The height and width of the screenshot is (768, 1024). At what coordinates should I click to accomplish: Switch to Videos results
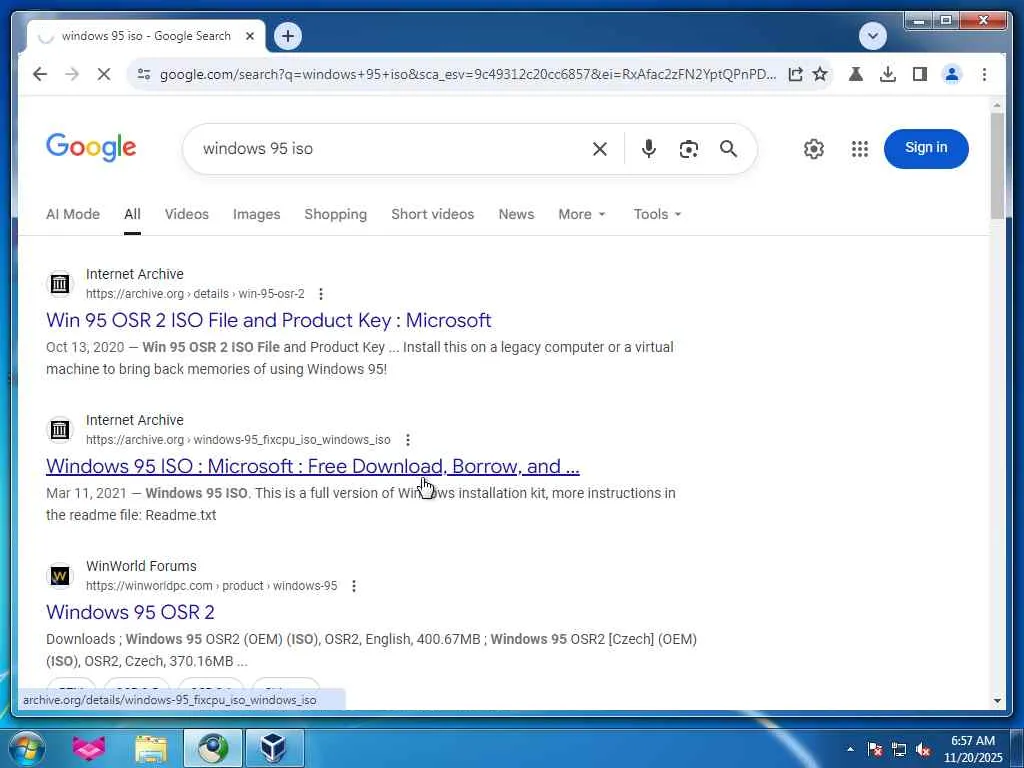click(187, 214)
